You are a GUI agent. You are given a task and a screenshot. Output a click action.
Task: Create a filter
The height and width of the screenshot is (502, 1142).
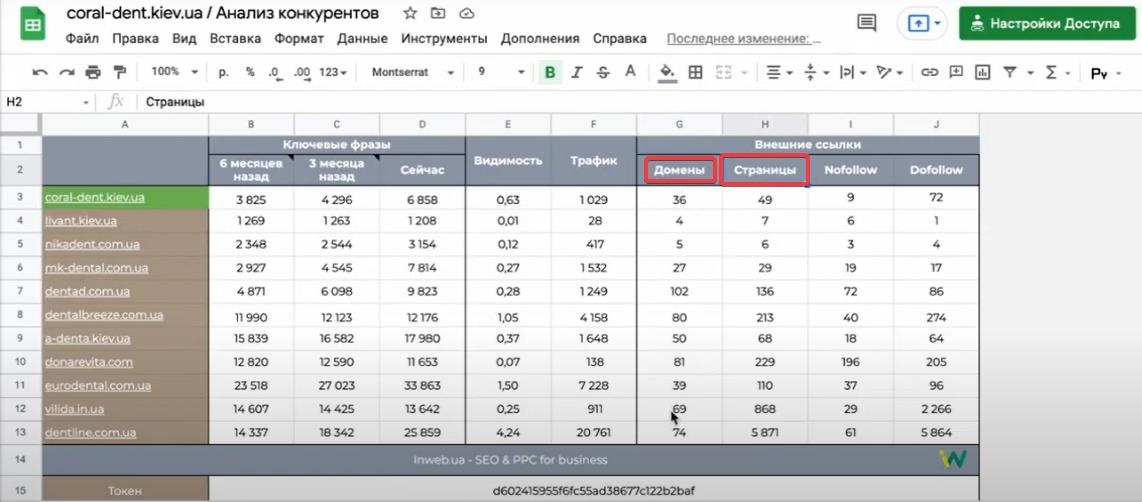(x=1010, y=72)
